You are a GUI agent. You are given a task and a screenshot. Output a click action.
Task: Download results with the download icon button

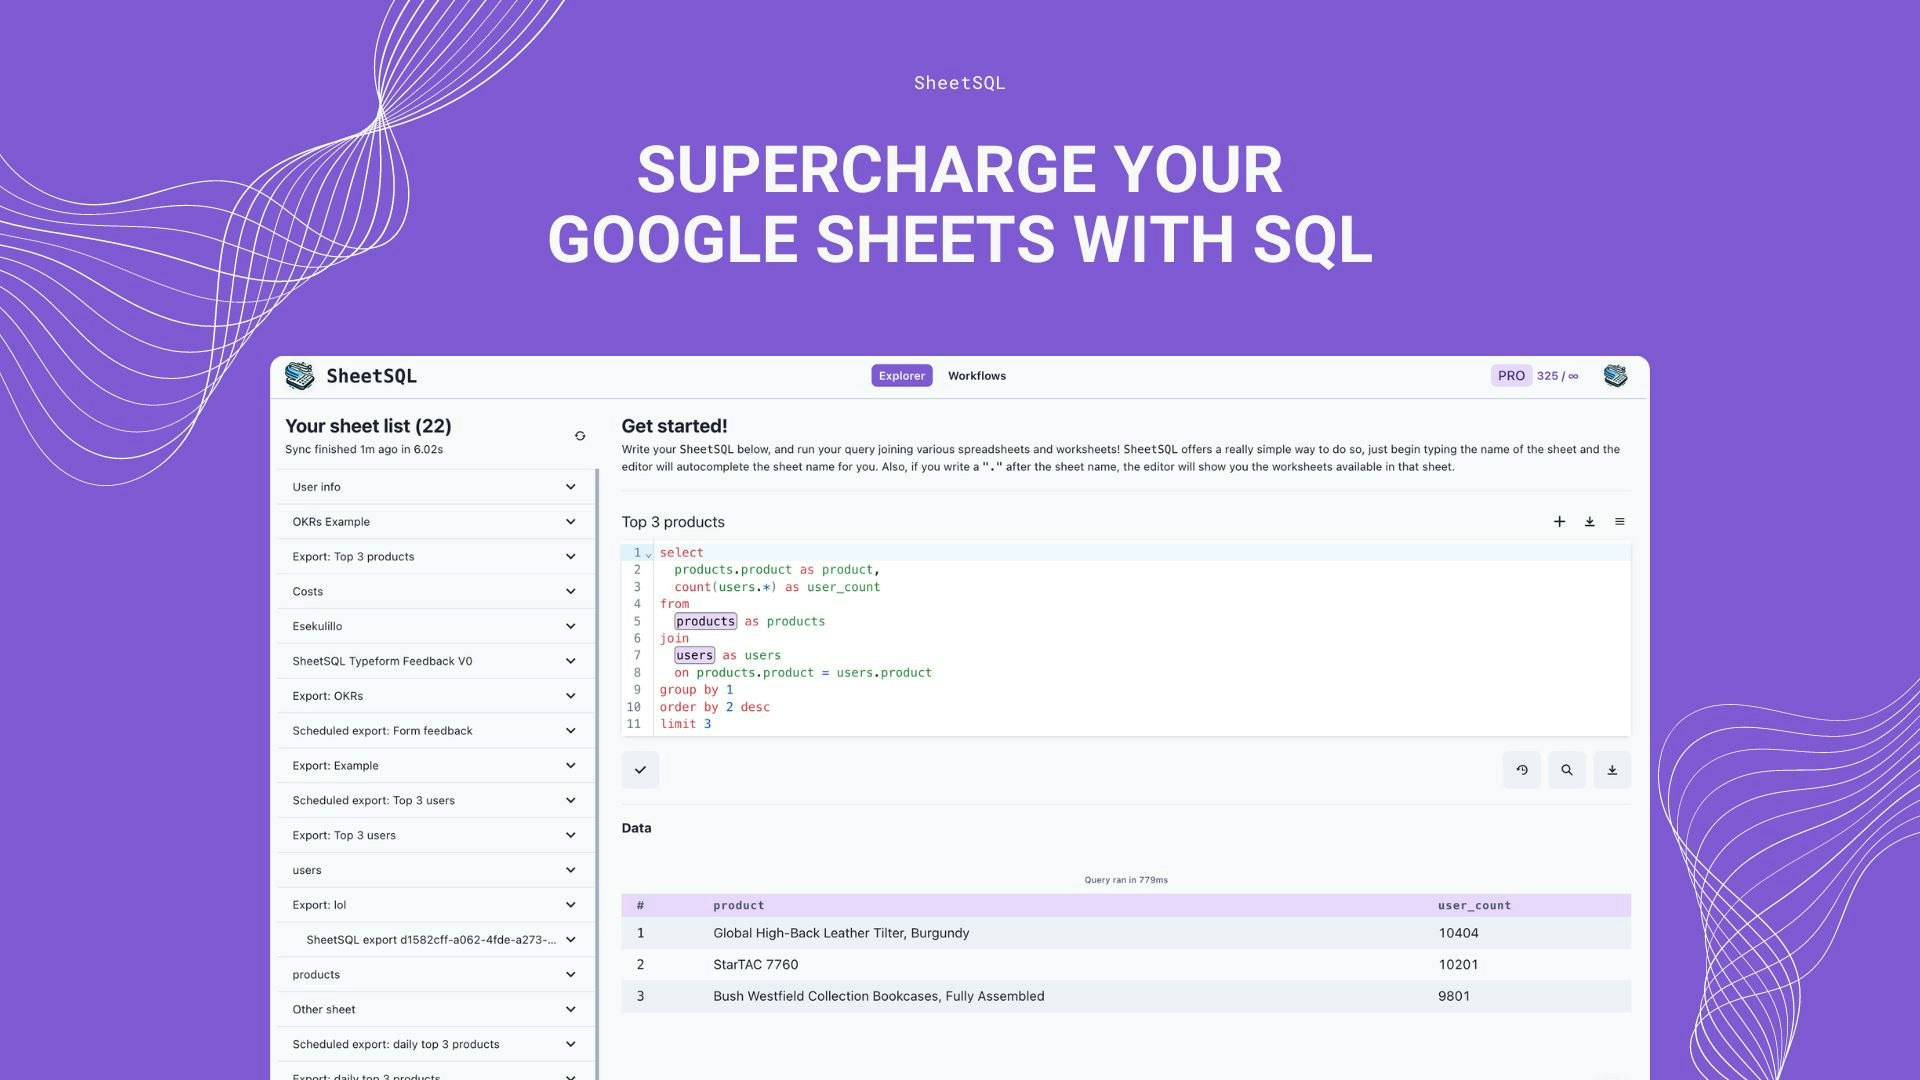[1612, 770]
